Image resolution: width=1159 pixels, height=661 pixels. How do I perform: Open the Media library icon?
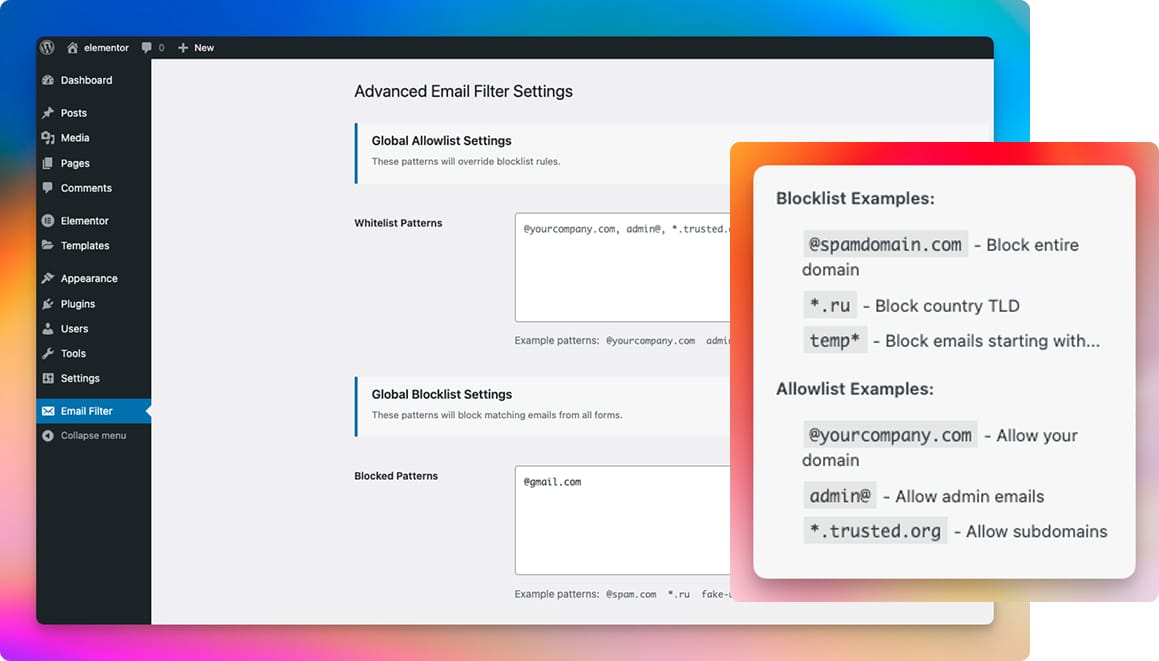pos(48,138)
